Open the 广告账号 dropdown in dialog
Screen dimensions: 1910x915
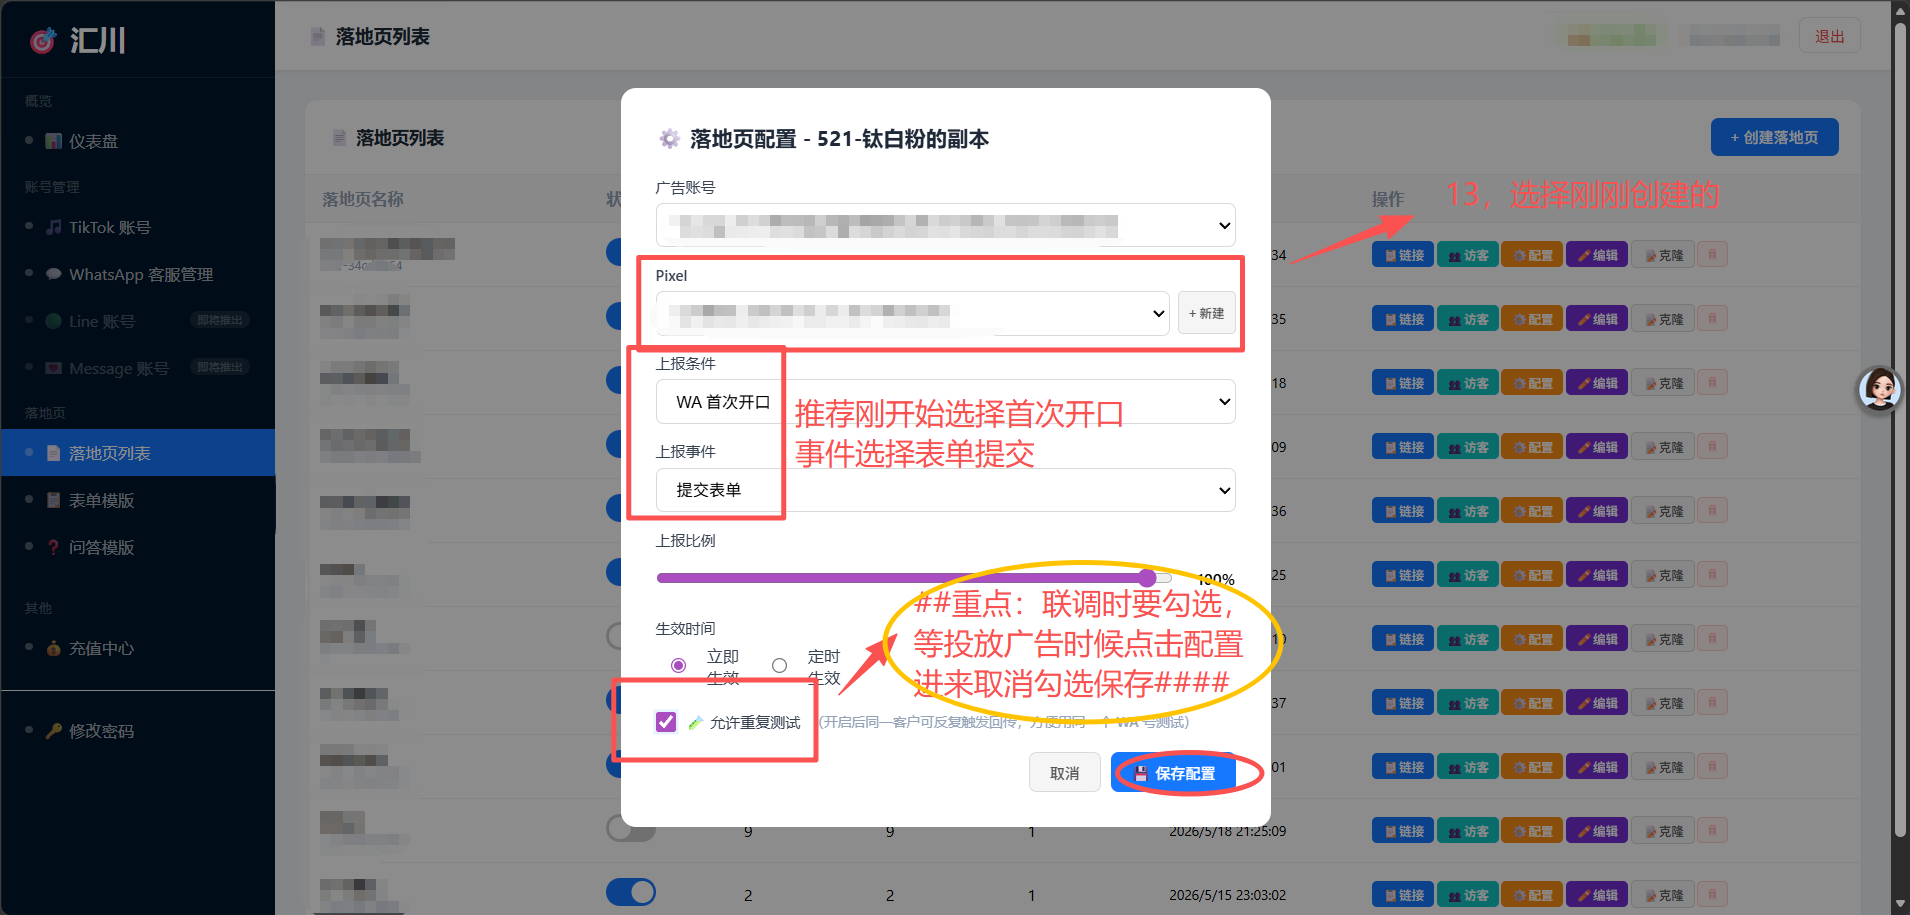(945, 225)
